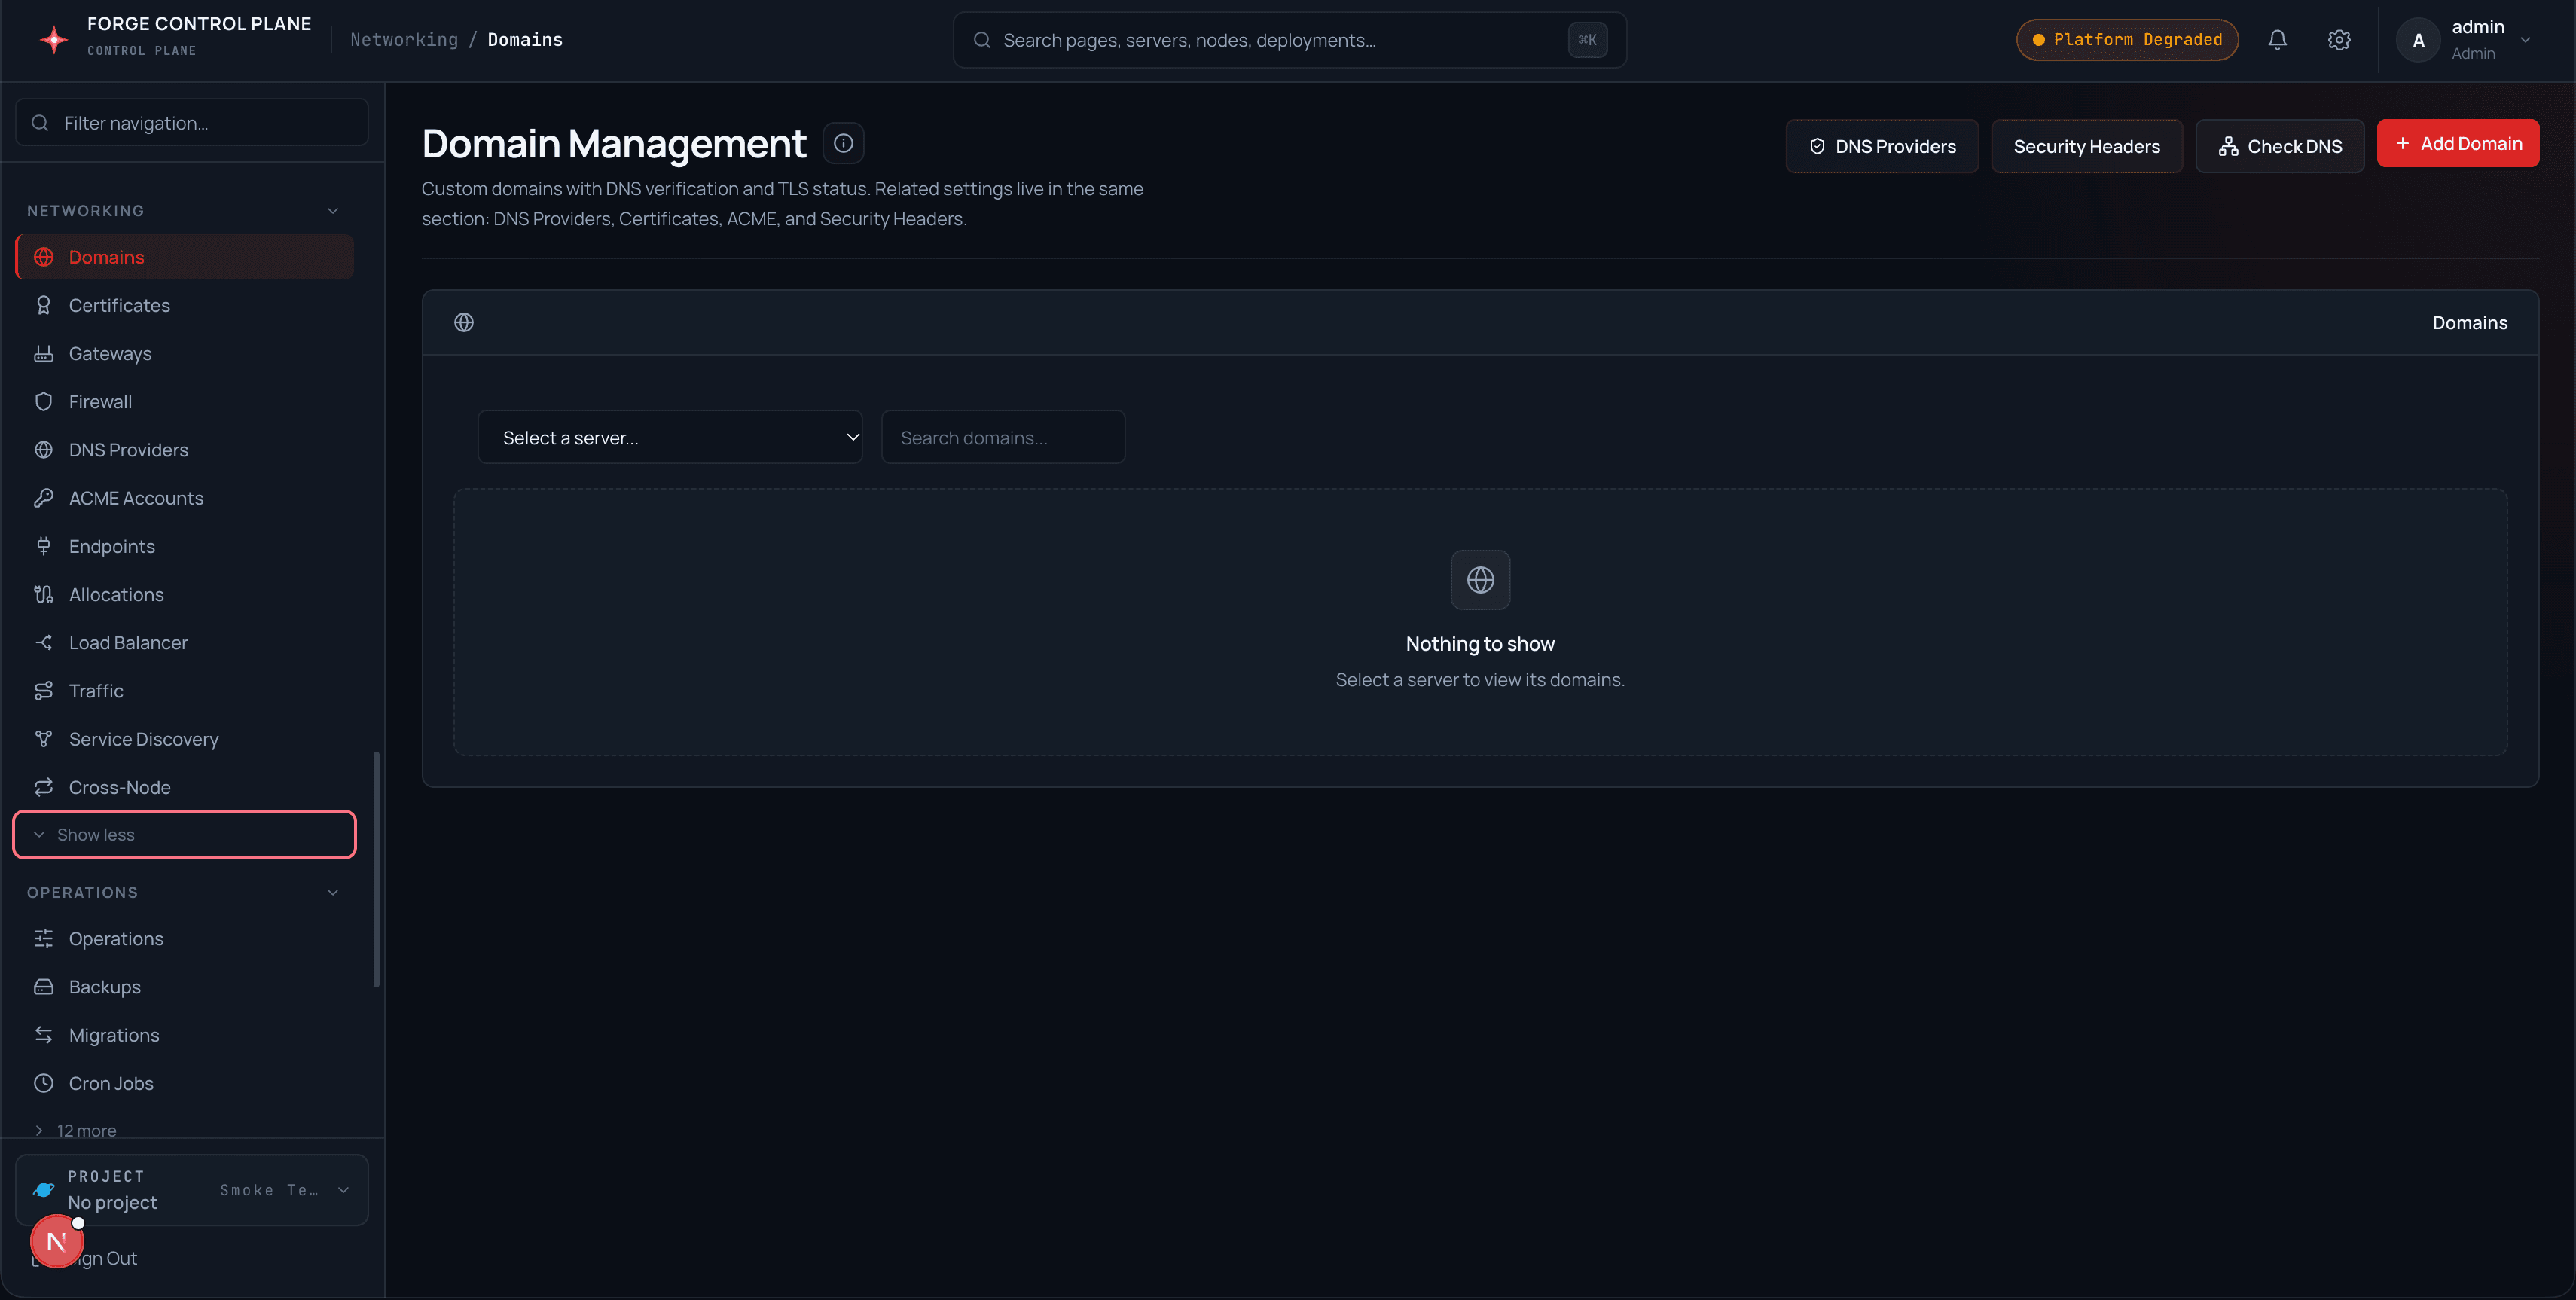
Task: Collapse the Operations section chevron
Action: coord(333,892)
